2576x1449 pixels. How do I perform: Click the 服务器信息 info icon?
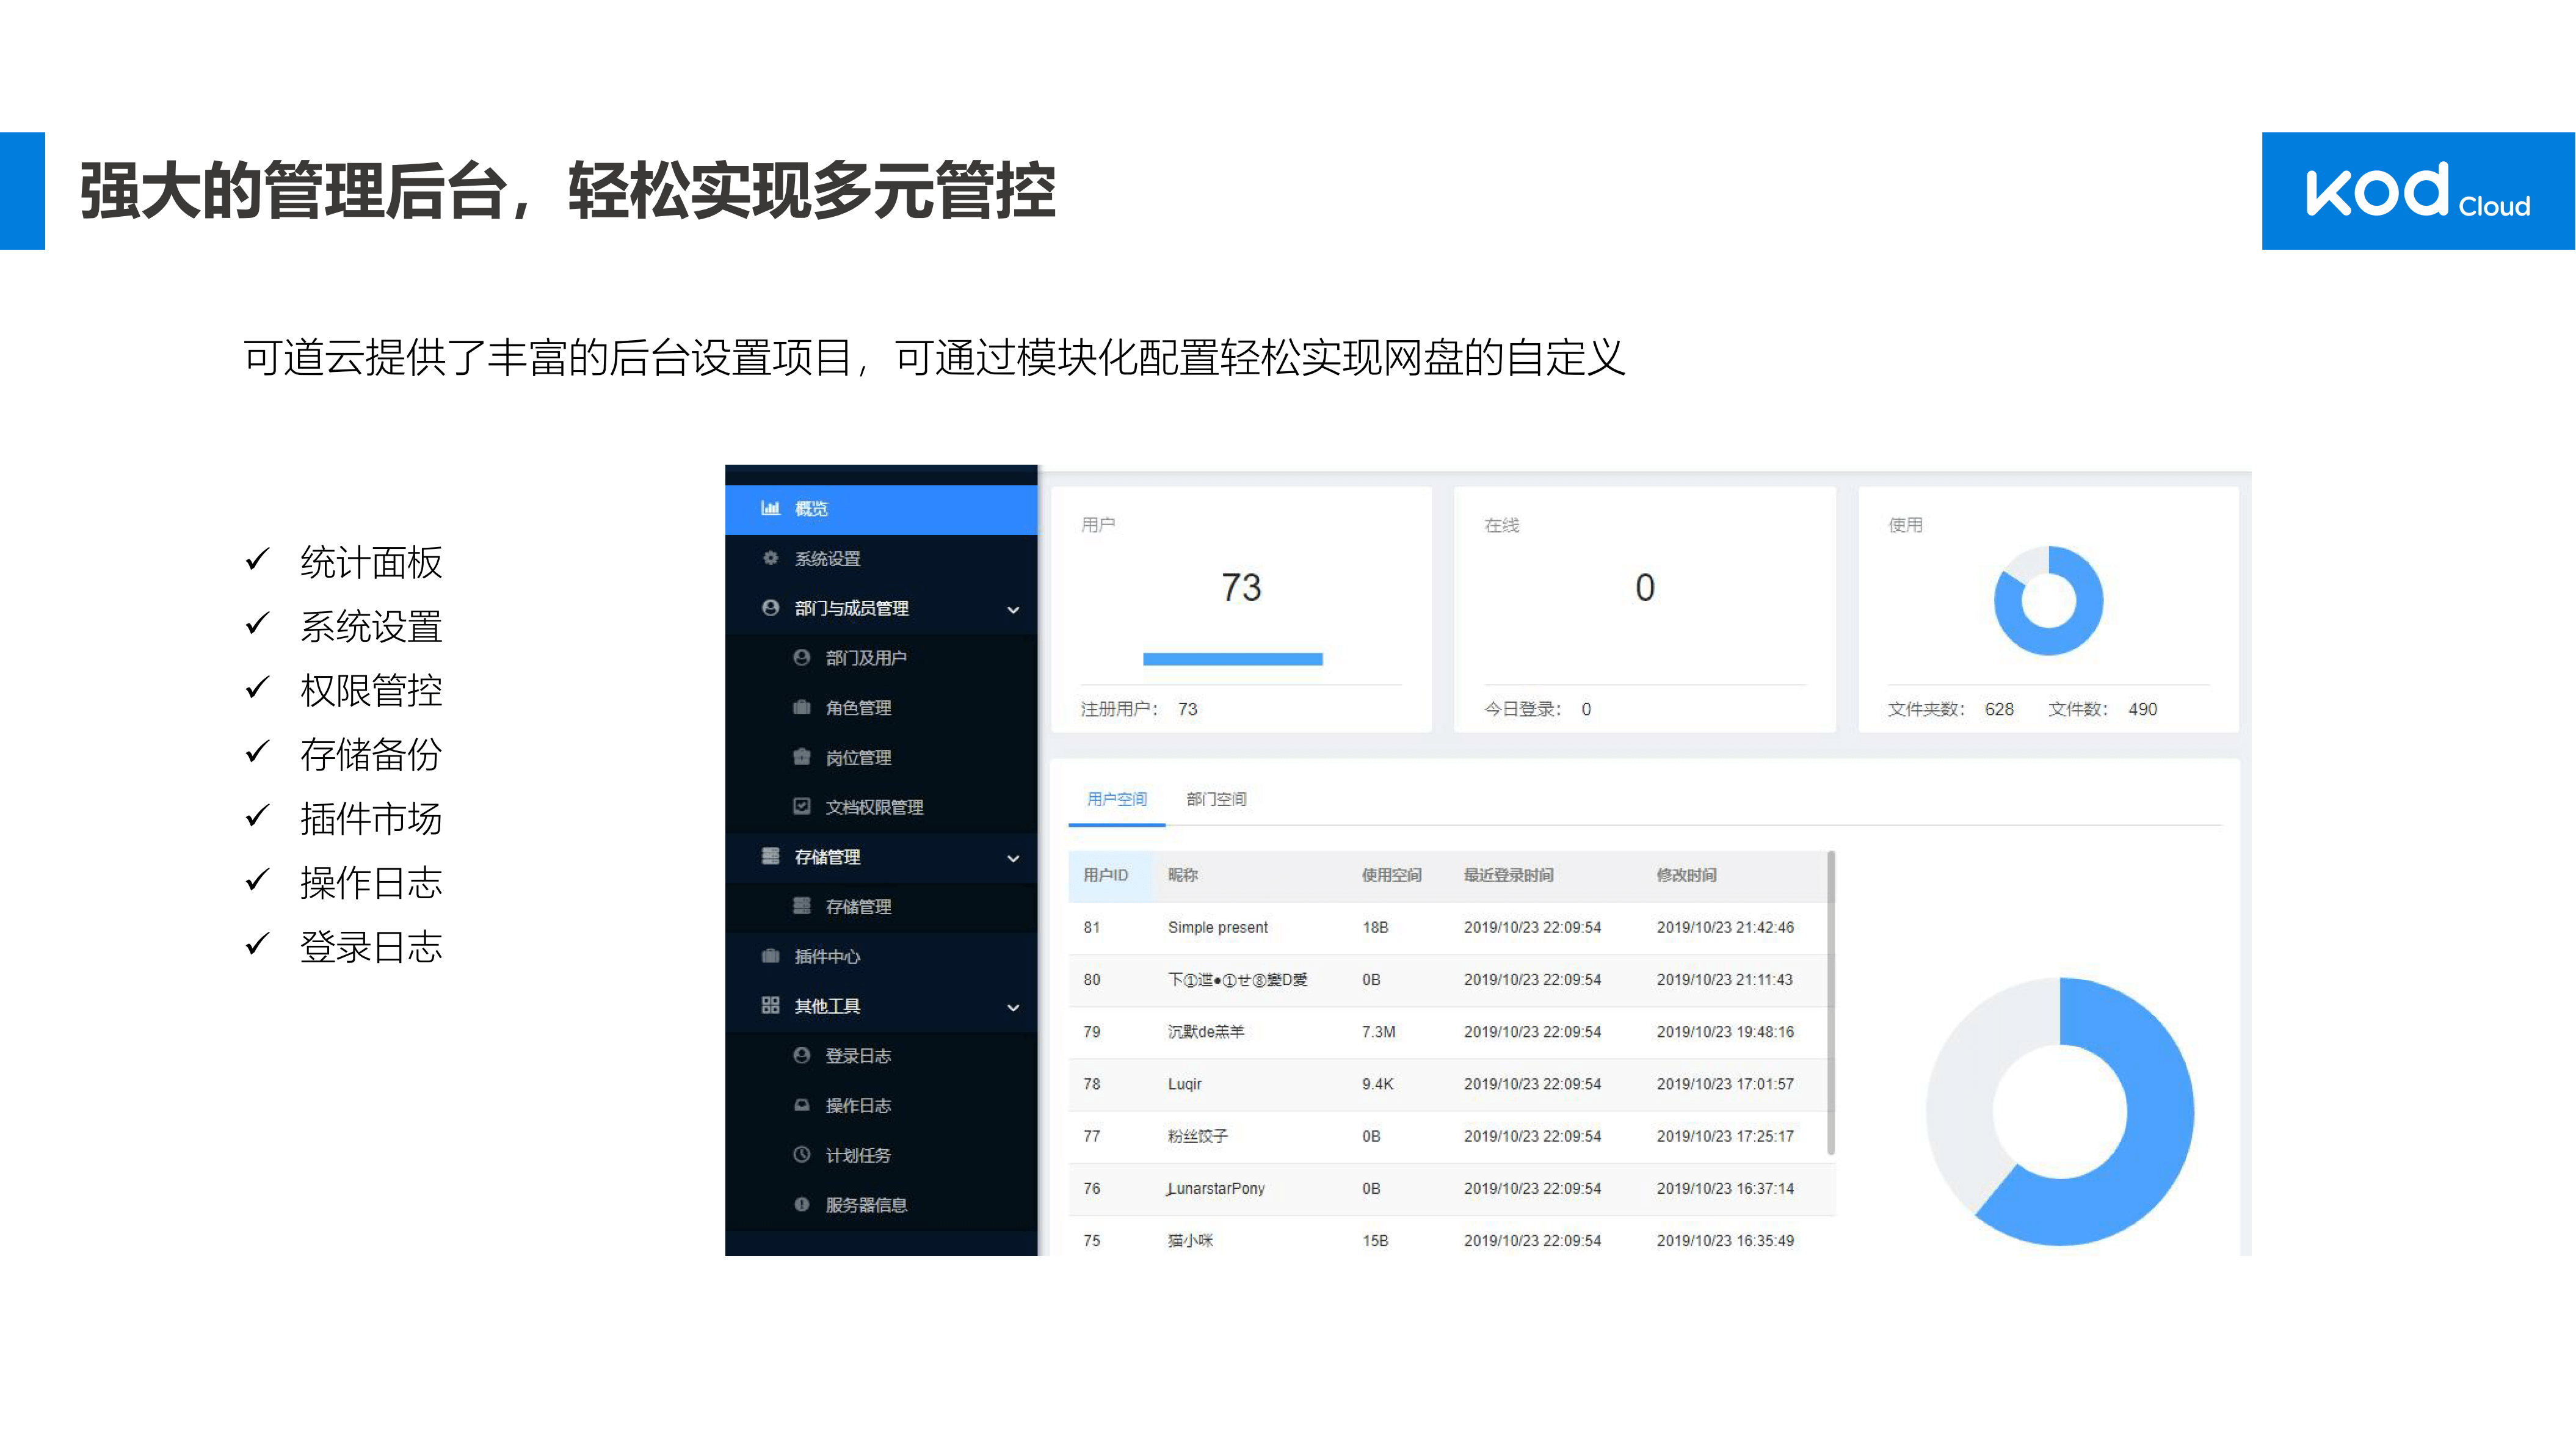tap(801, 1204)
